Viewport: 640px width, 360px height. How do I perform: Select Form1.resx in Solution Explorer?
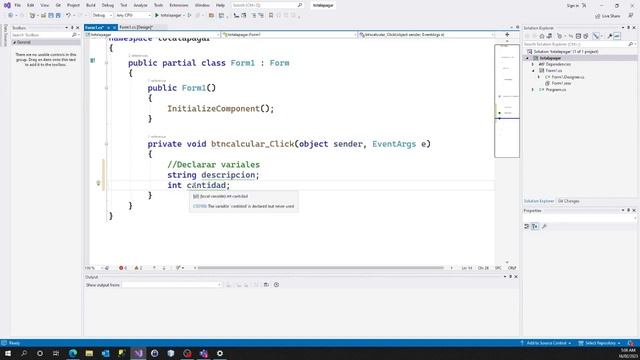click(561, 83)
